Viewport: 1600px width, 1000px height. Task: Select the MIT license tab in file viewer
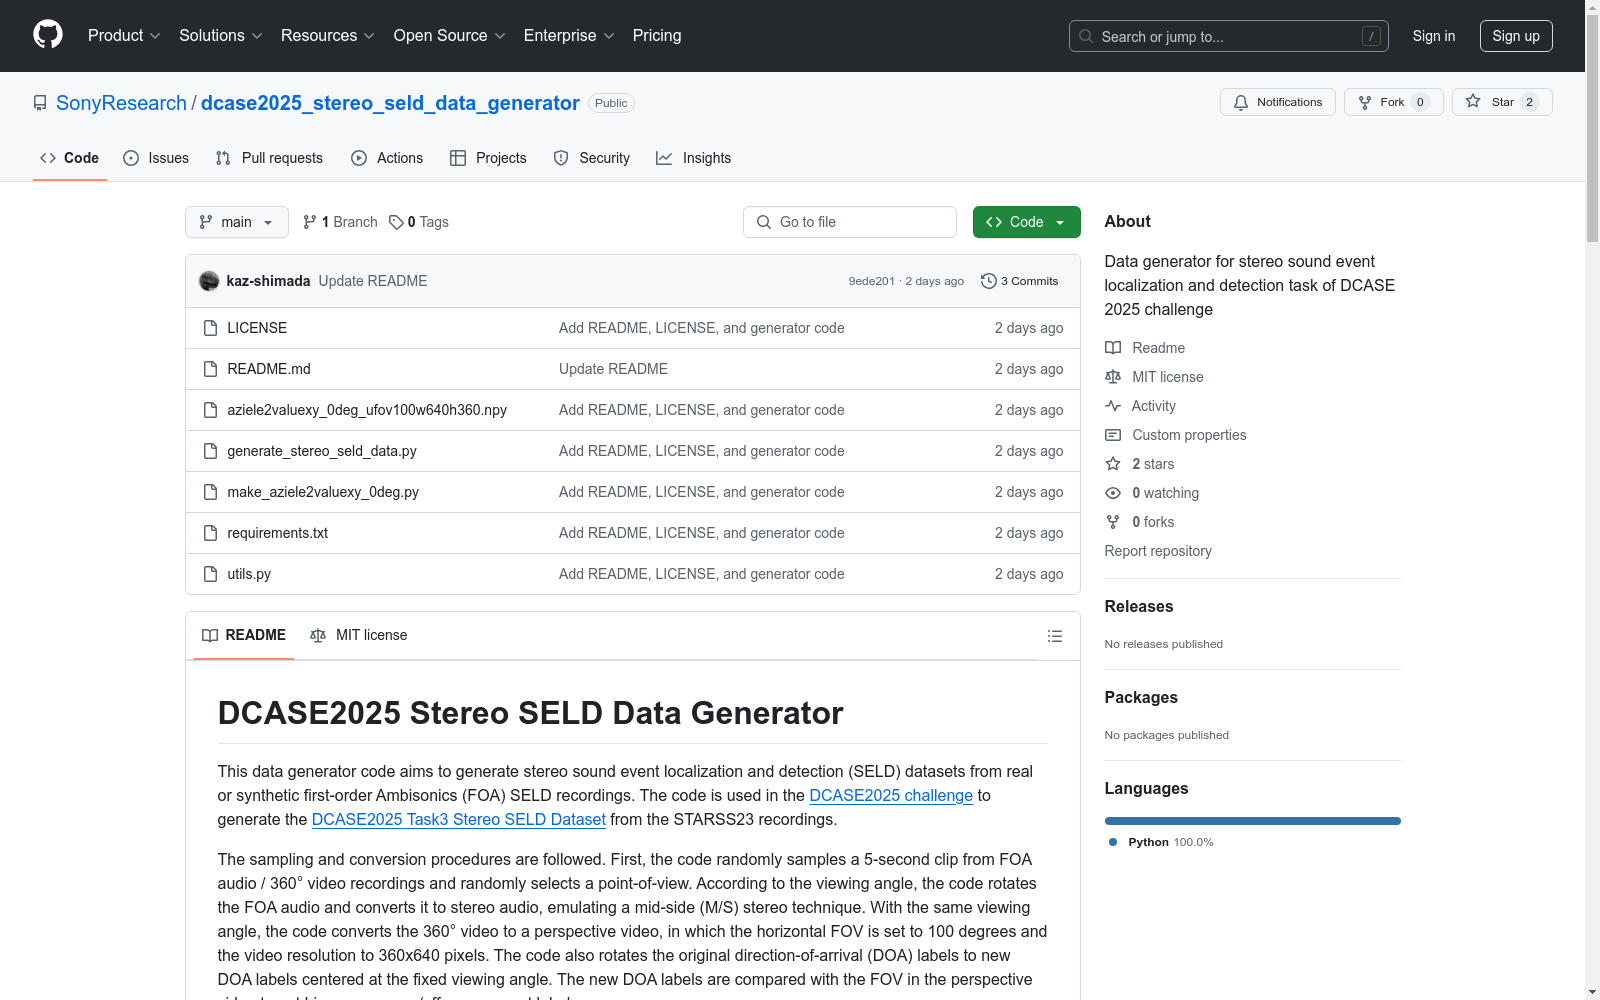pyautogui.click(x=359, y=635)
